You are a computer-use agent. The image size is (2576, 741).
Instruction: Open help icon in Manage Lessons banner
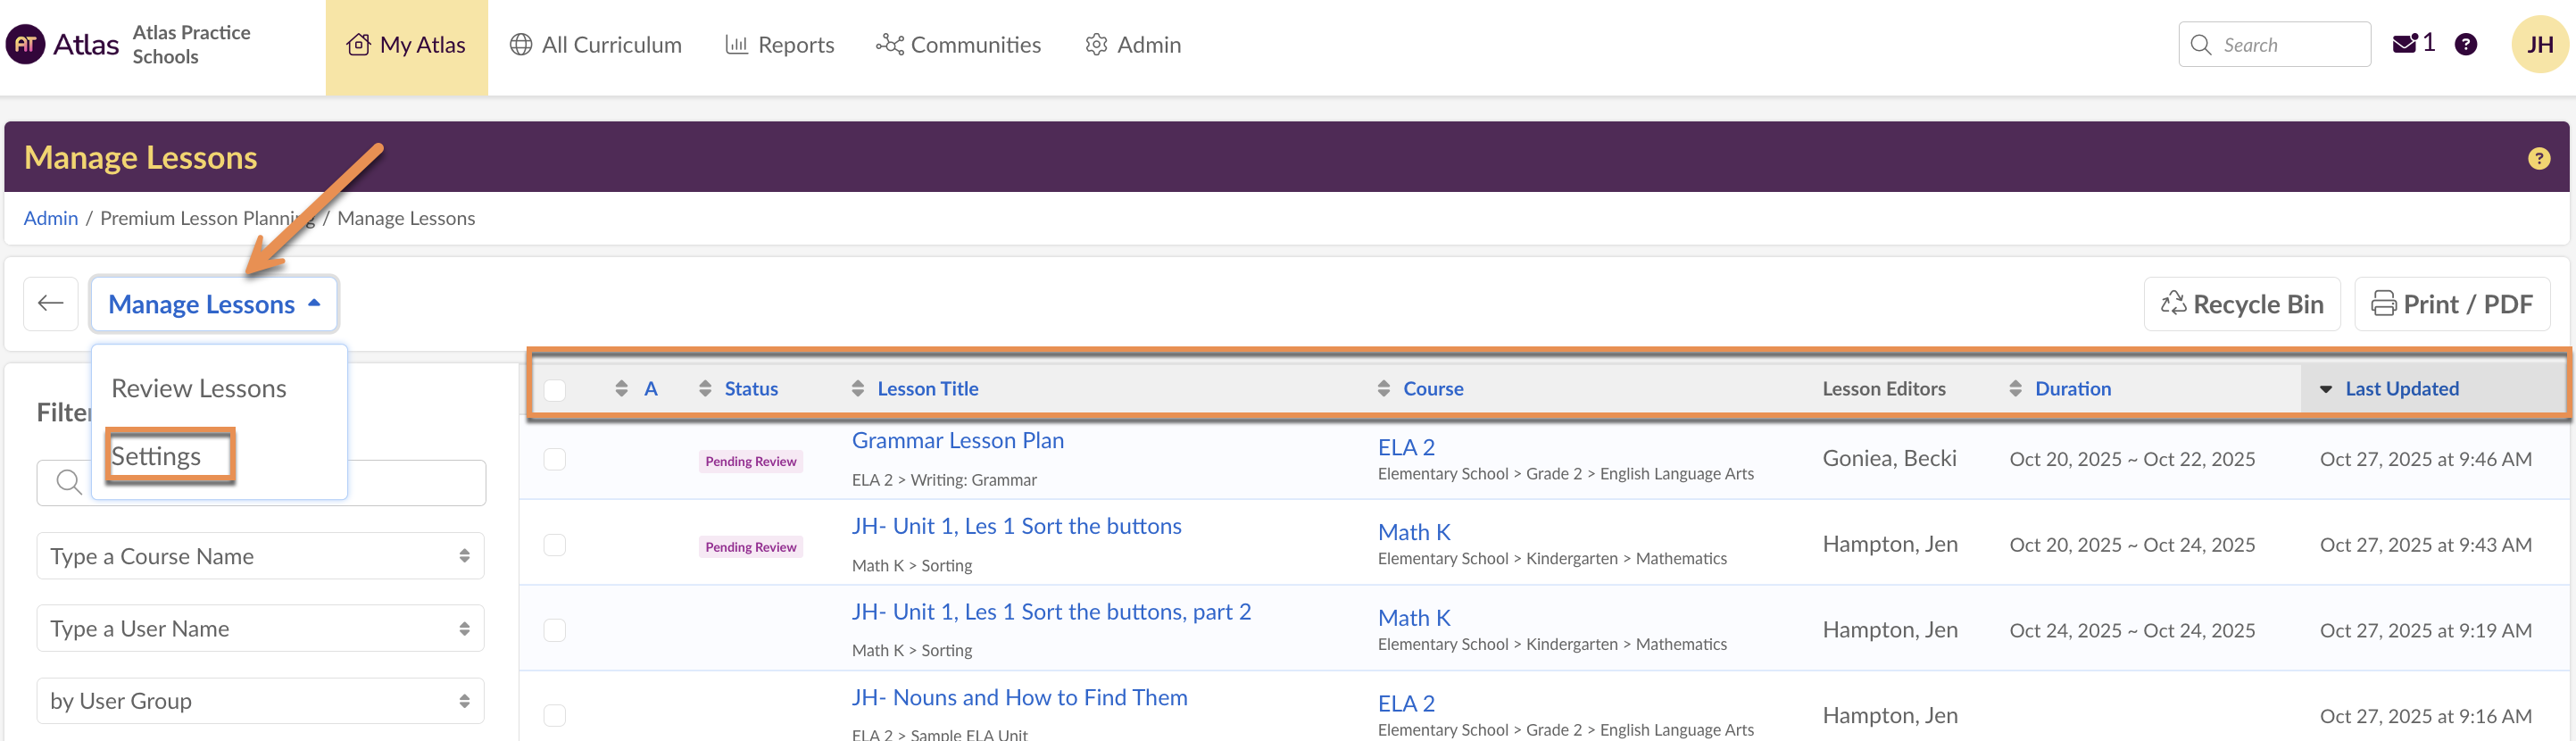click(x=2538, y=159)
